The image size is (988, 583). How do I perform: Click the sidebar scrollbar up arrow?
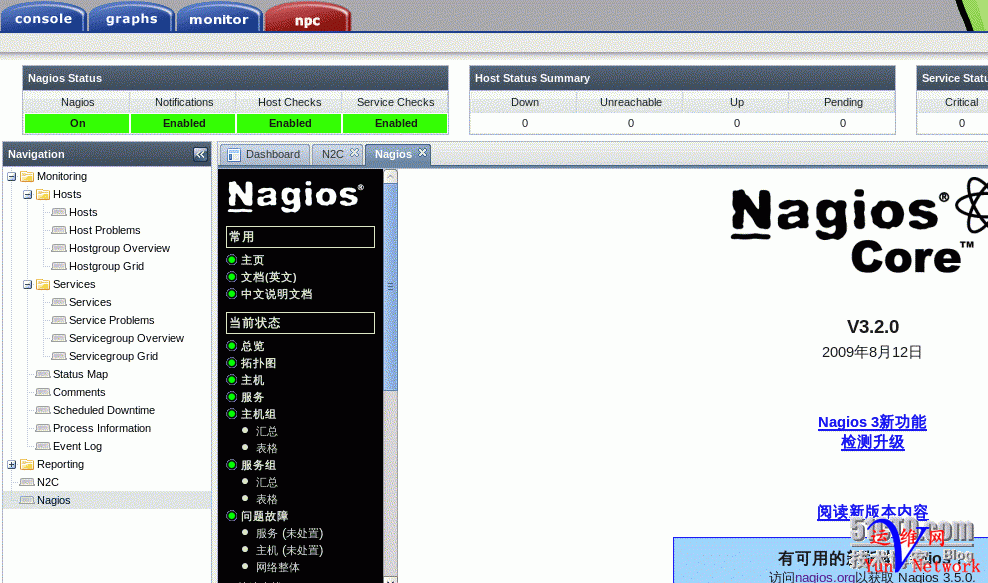pyautogui.click(x=391, y=176)
